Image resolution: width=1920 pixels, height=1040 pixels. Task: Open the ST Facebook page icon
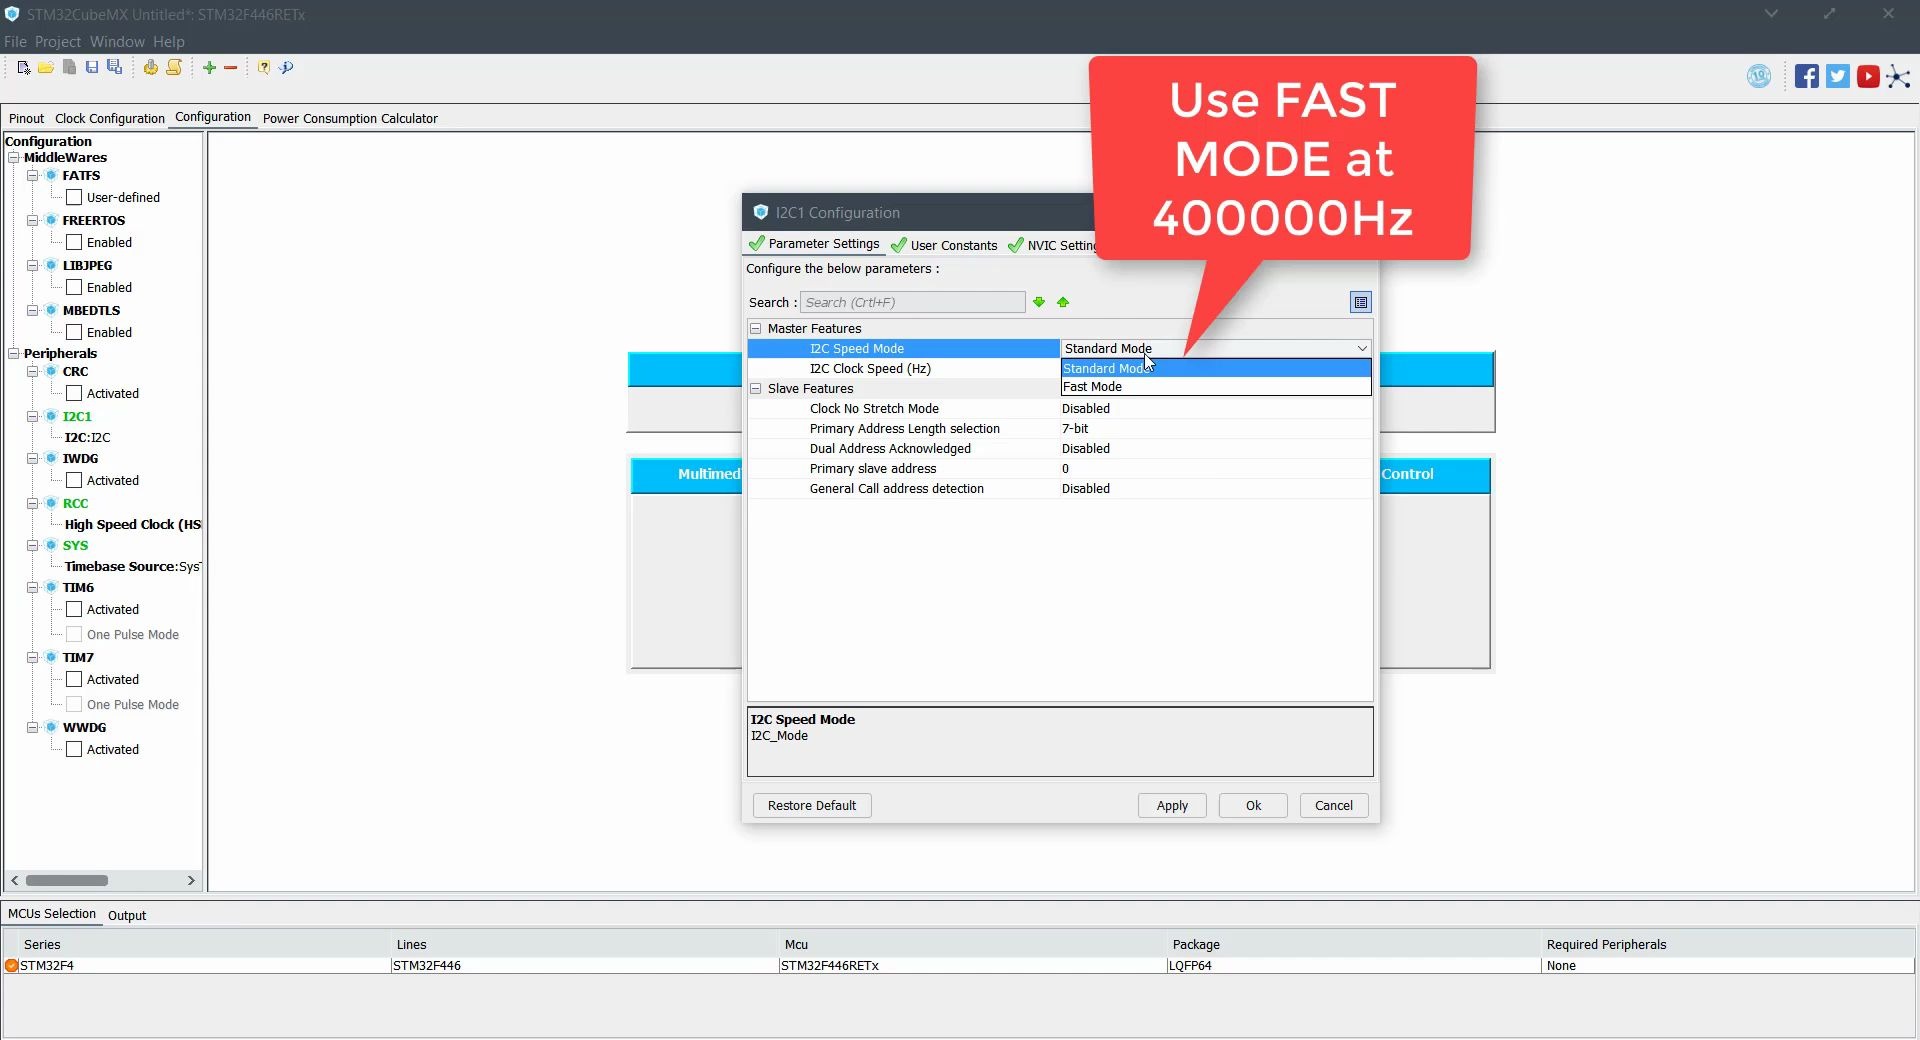[1806, 76]
